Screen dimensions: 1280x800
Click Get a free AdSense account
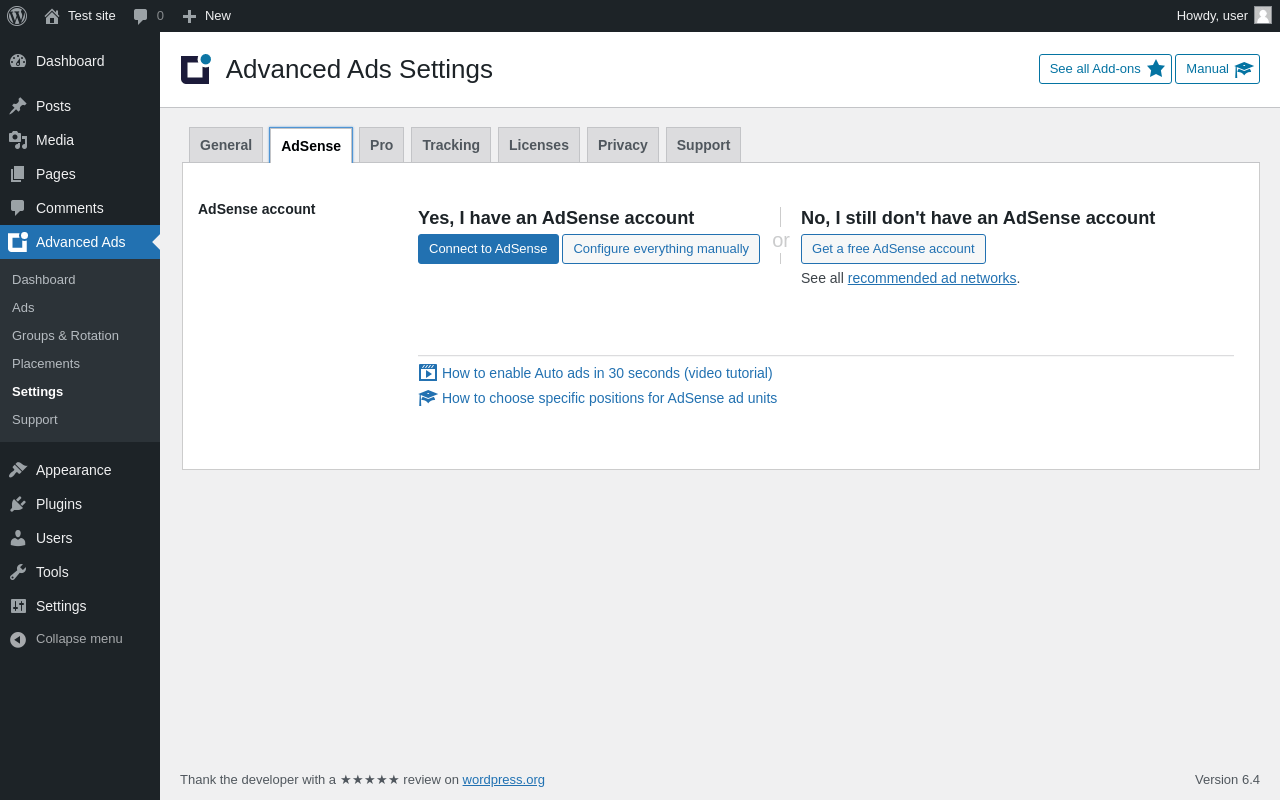[x=893, y=249]
